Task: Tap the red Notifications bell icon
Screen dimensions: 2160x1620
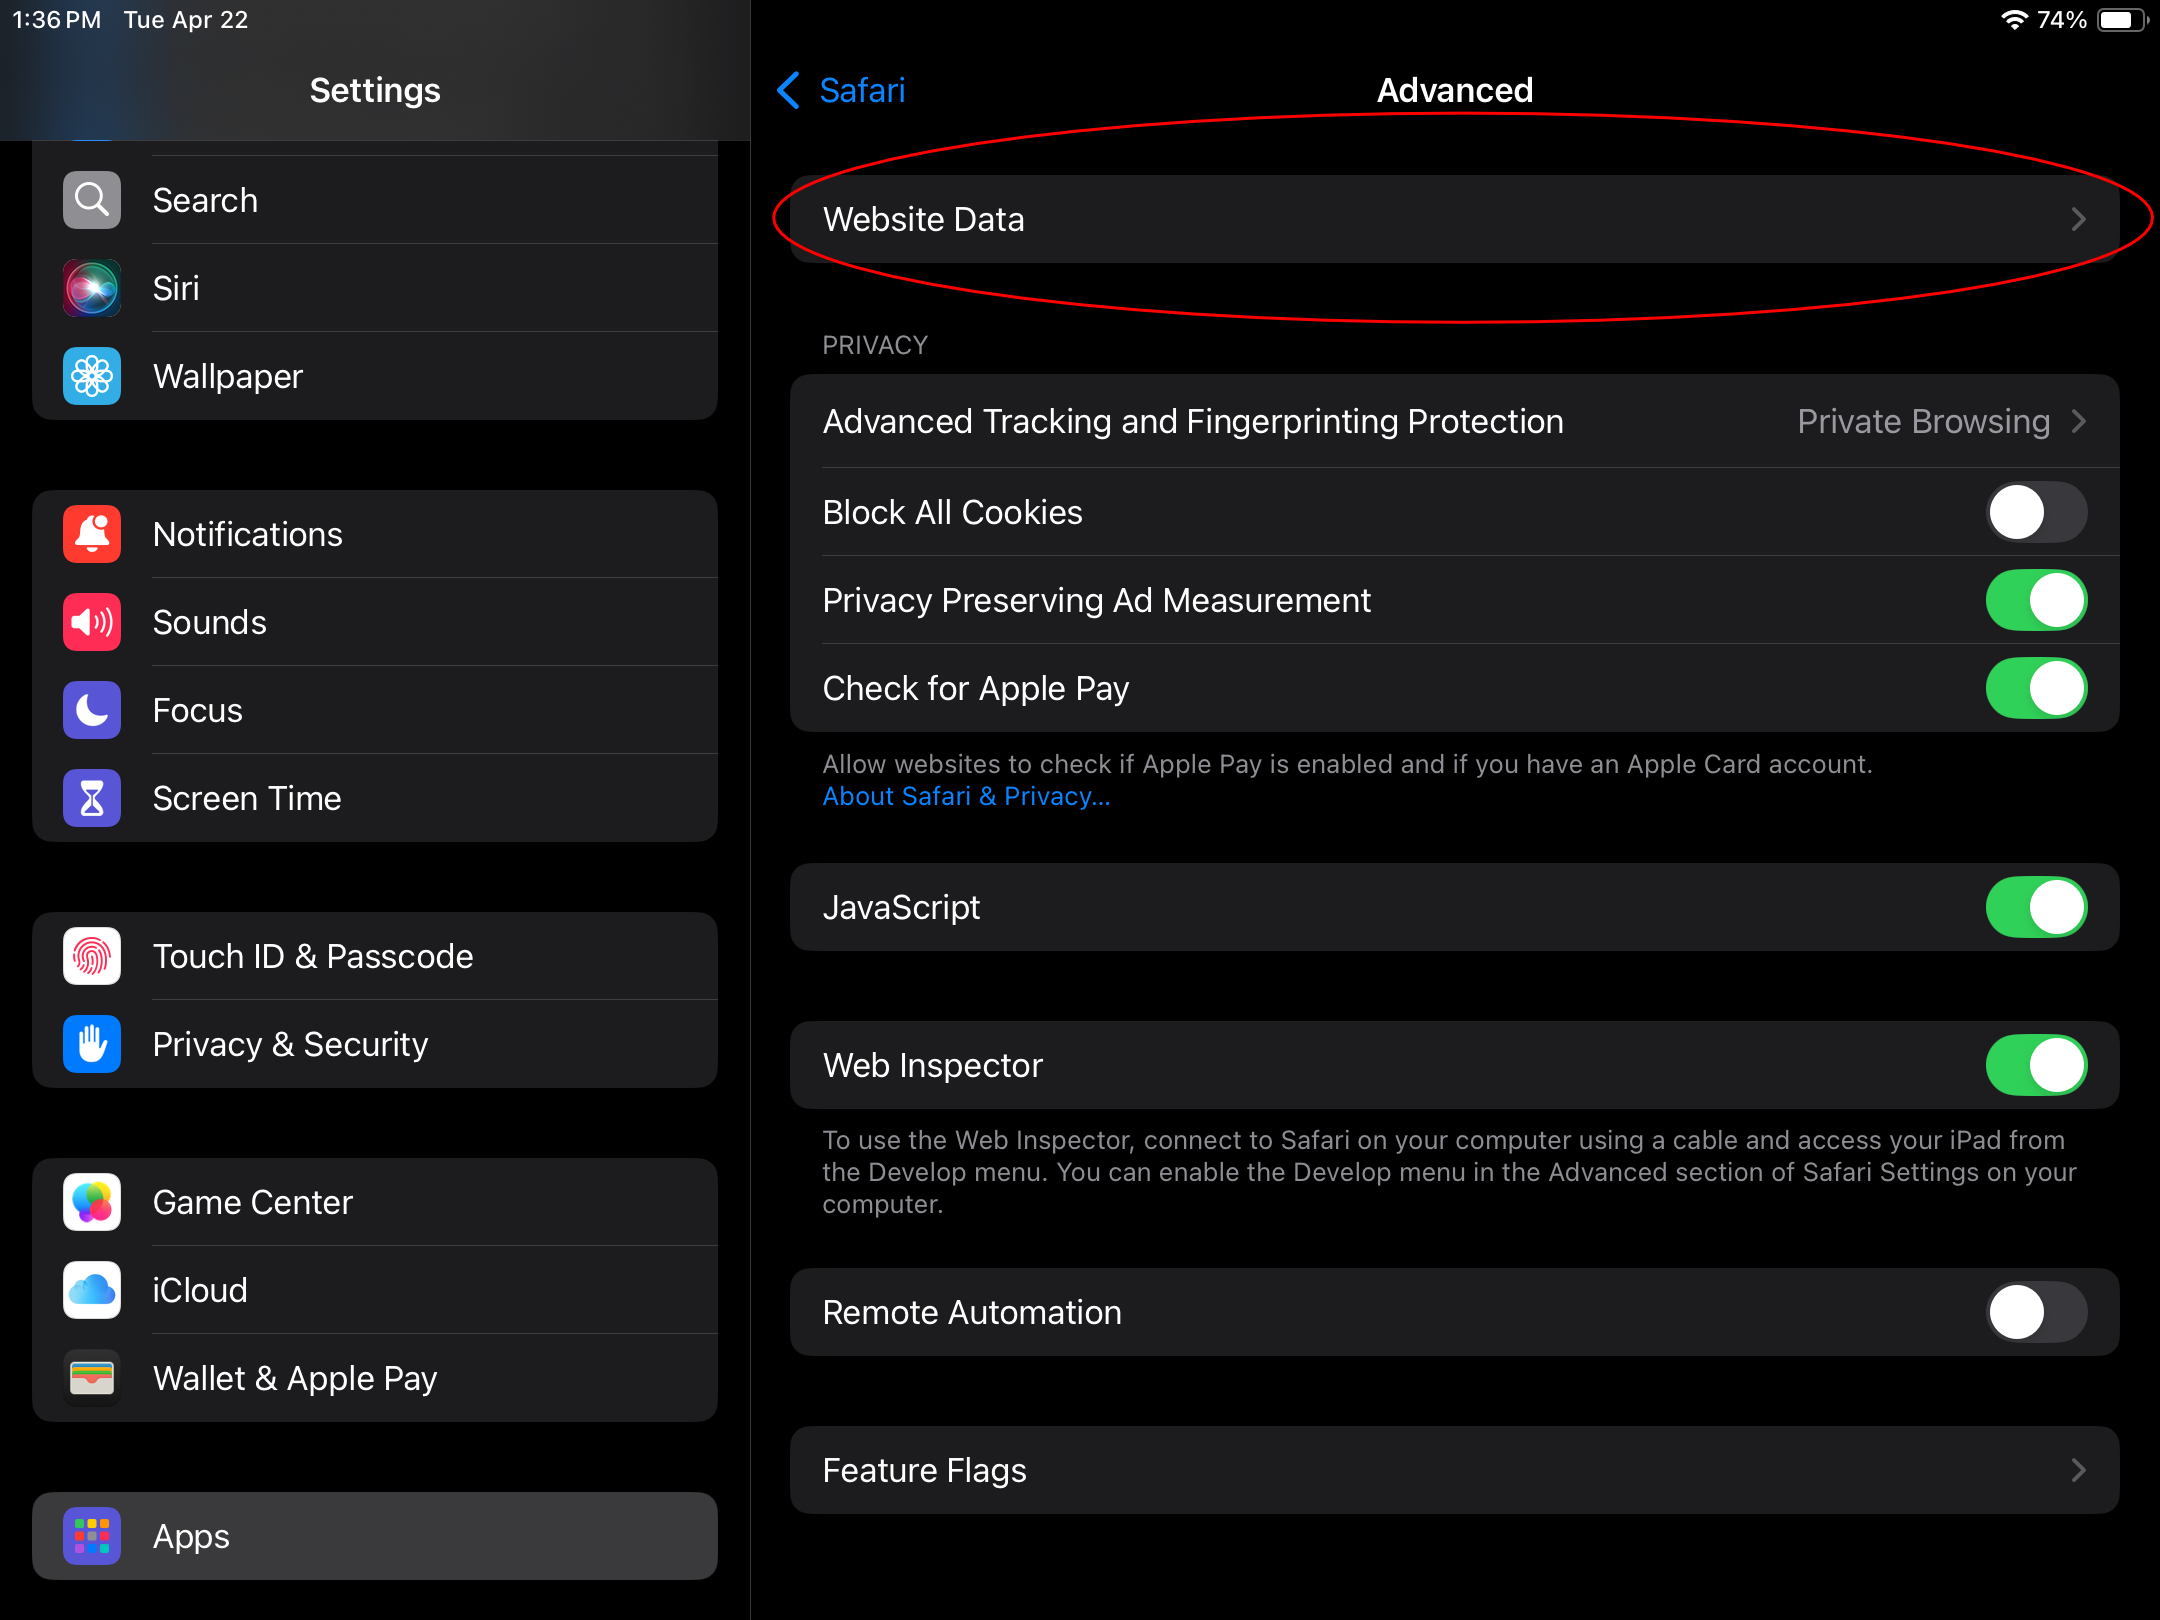Action: pos(92,534)
